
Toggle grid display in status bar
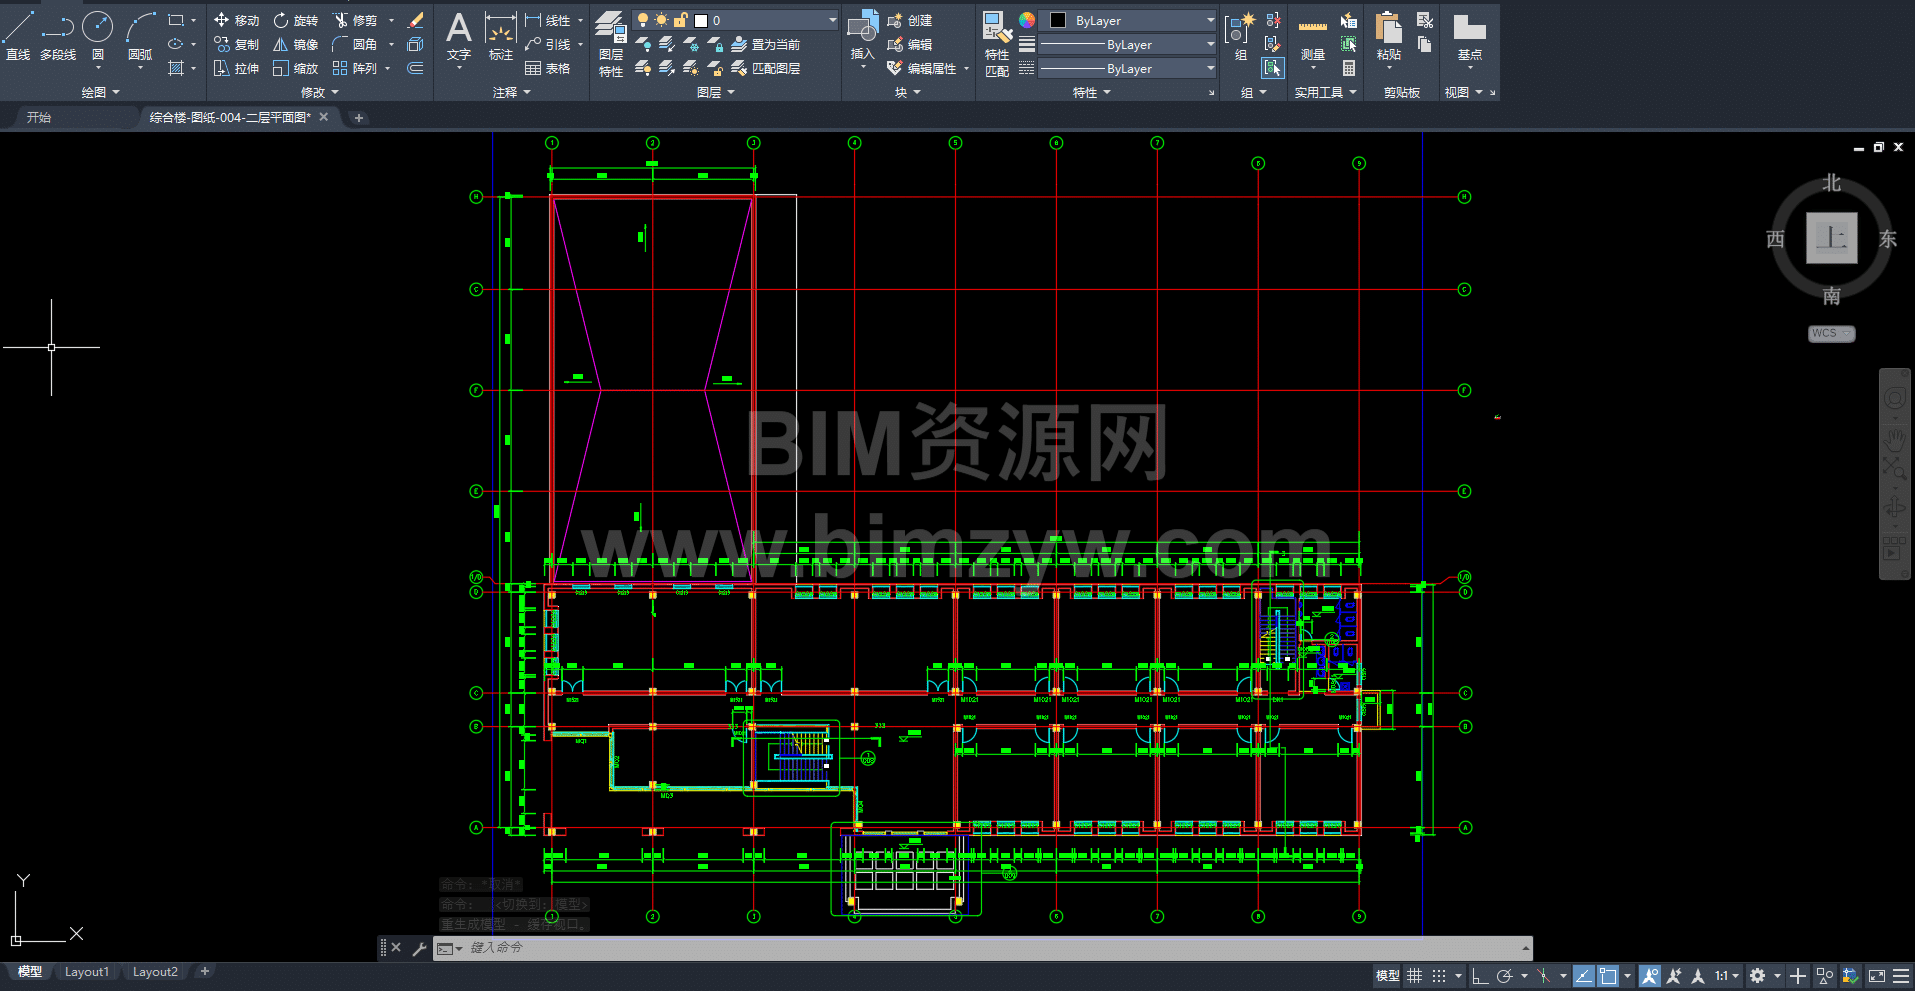click(x=1414, y=976)
